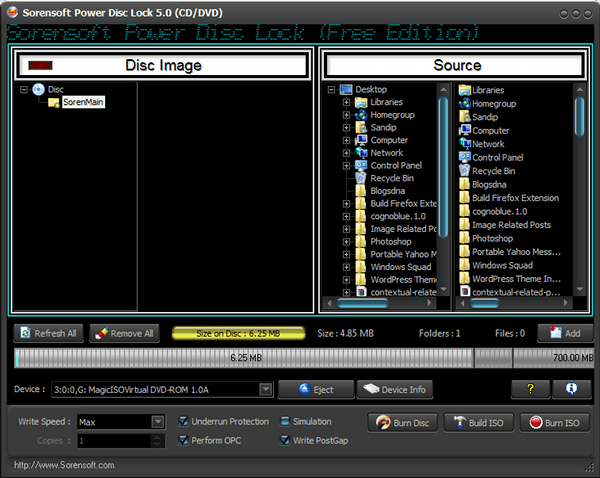Uncheck Perform OPC
The width and height of the screenshot is (600, 478).
[x=184, y=440]
